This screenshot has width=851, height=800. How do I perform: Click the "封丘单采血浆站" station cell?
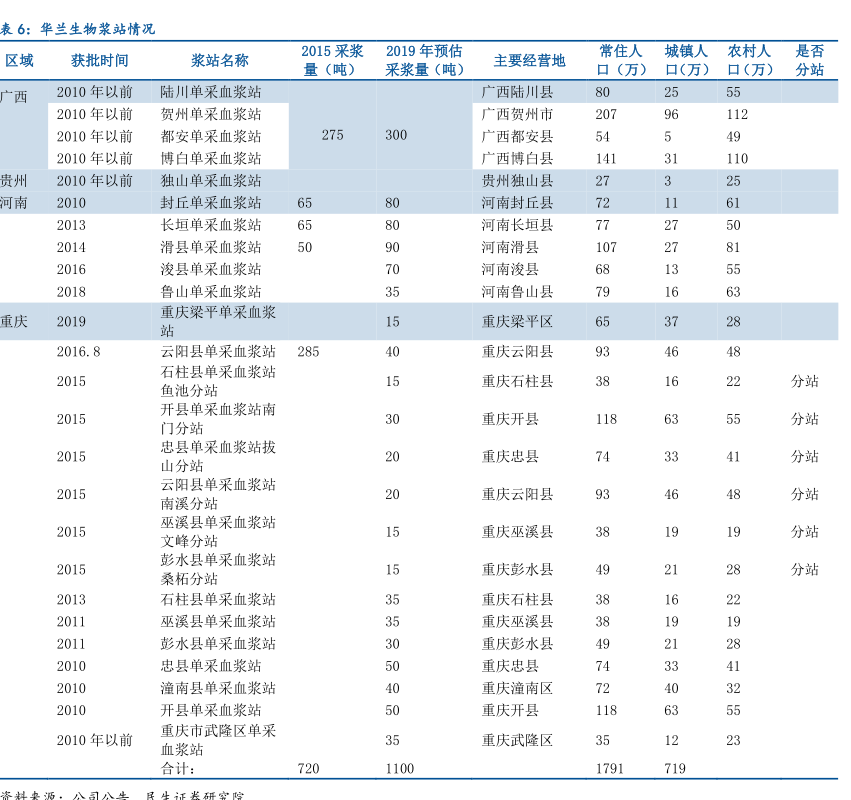211,203
